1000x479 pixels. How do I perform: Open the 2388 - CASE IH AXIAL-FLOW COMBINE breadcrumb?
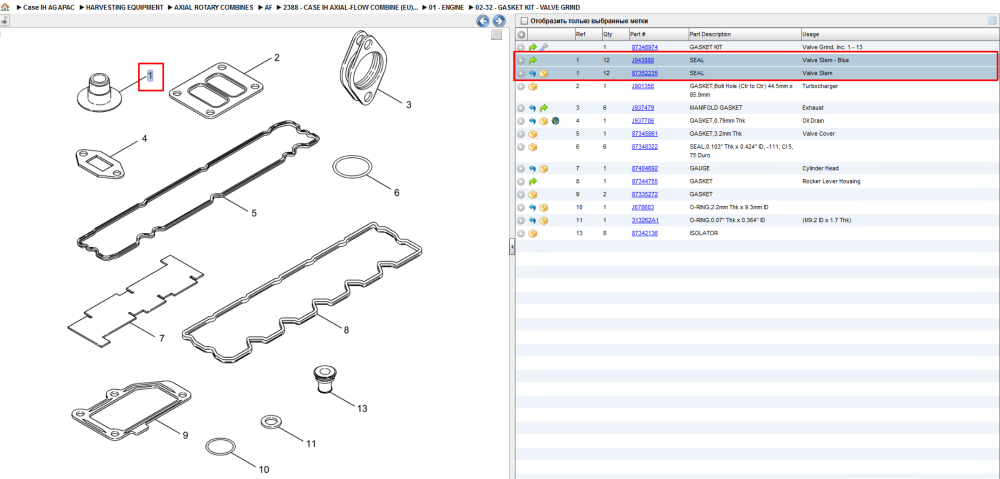[x=351, y=8]
